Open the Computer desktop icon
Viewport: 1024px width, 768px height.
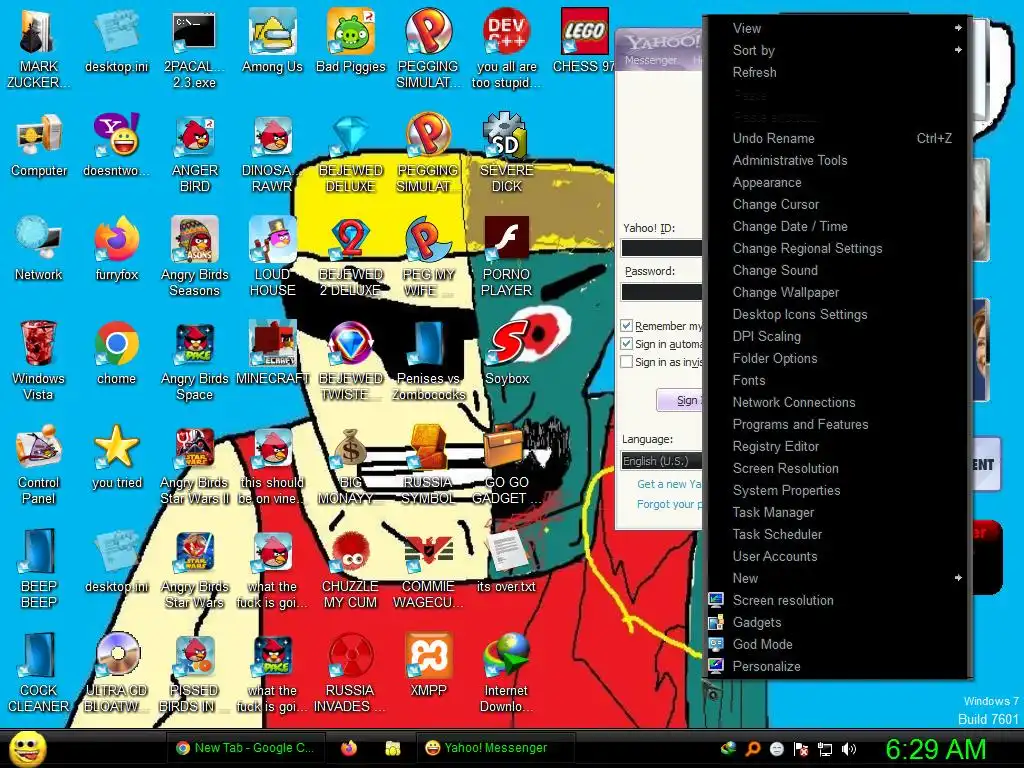click(x=39, y=146)
